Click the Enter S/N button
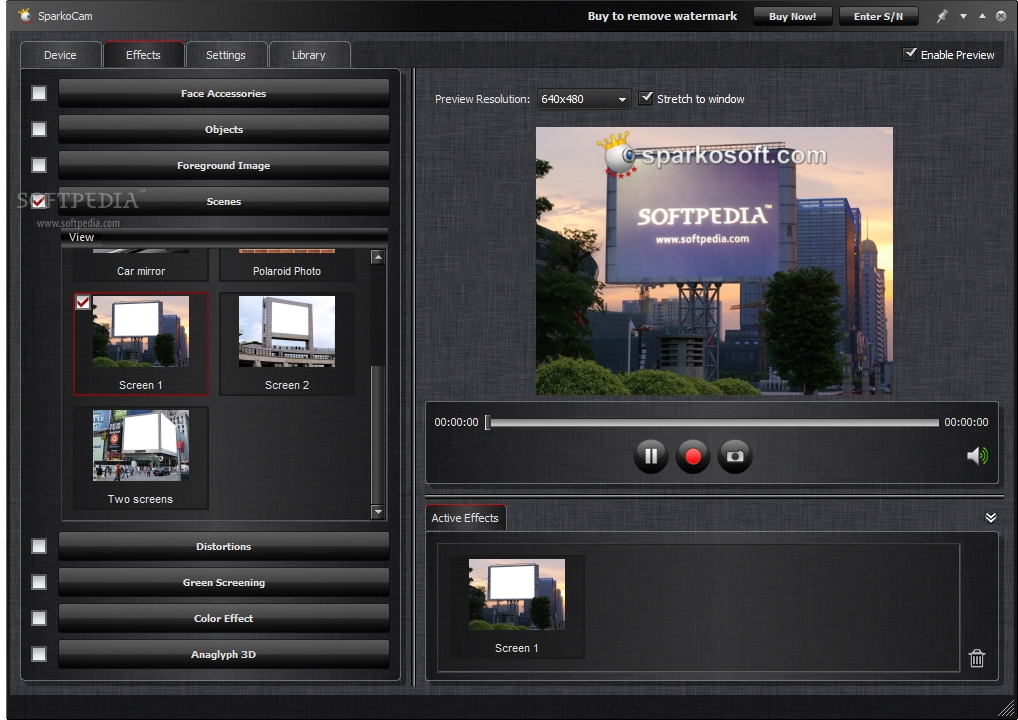The width and height of the screenshot is (1018, 720). 878,16
